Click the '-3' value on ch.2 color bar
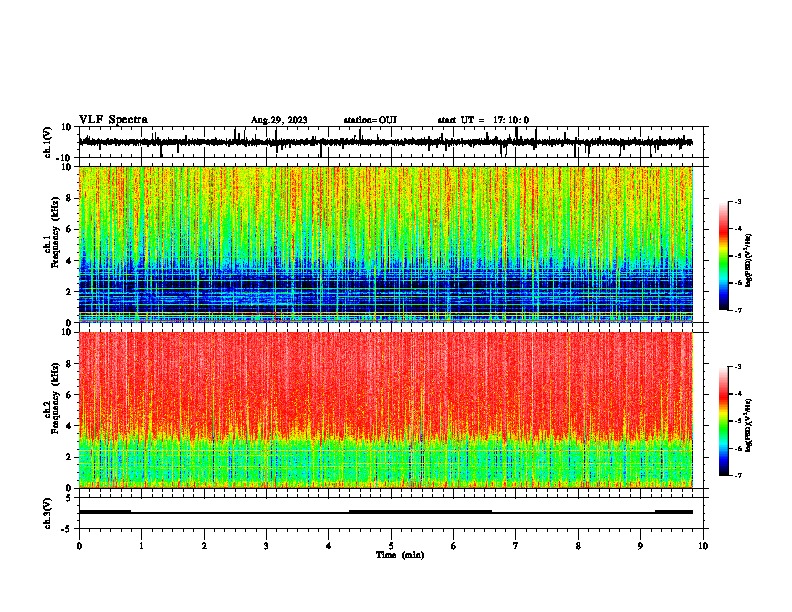 [737, 367]
